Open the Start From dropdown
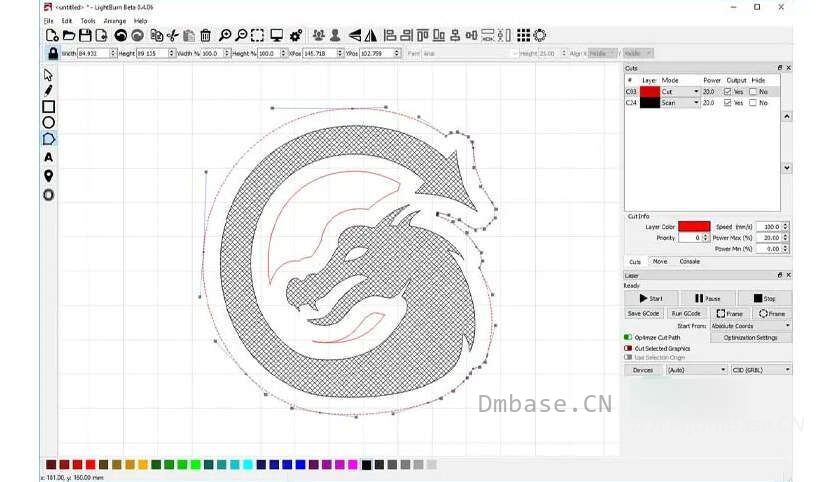833x482 pixels. tap(751, 326)
